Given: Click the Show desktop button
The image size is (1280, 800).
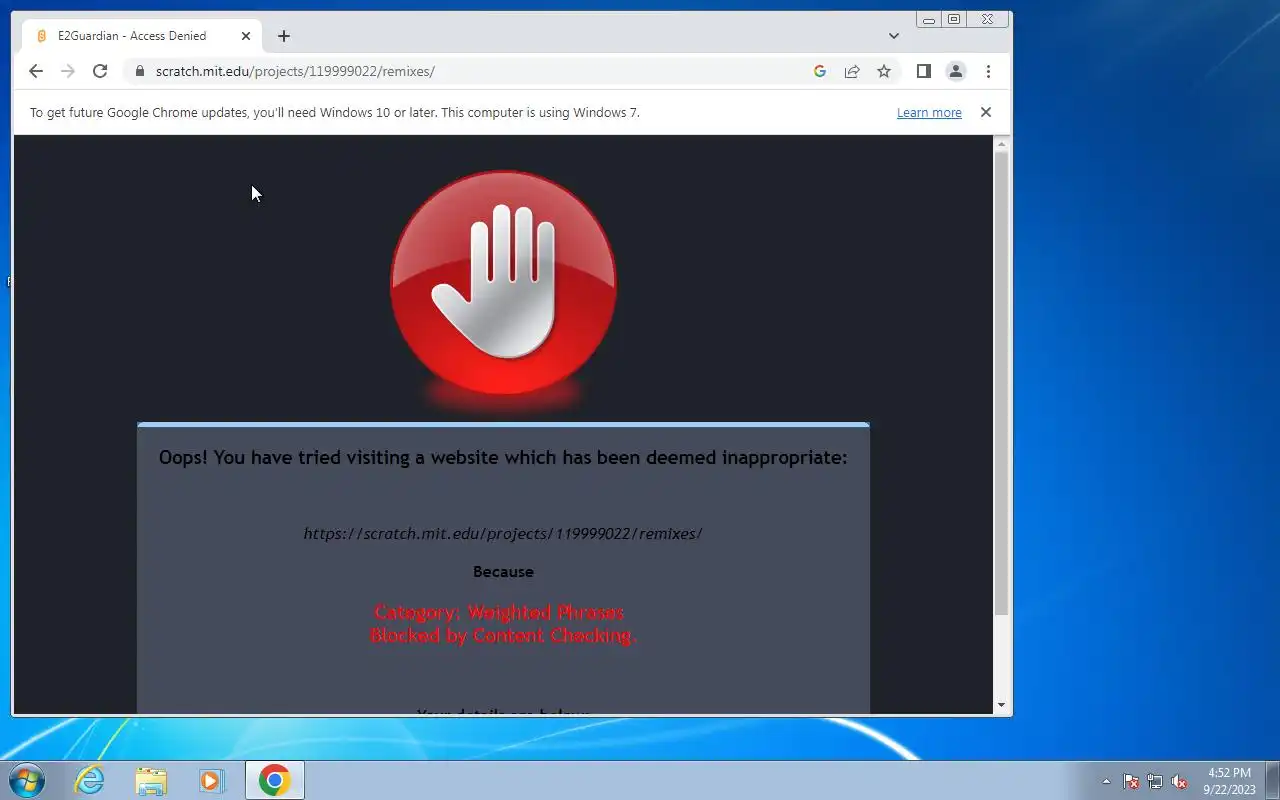Looking at the screenshot, I should (x=1272, y=780).
